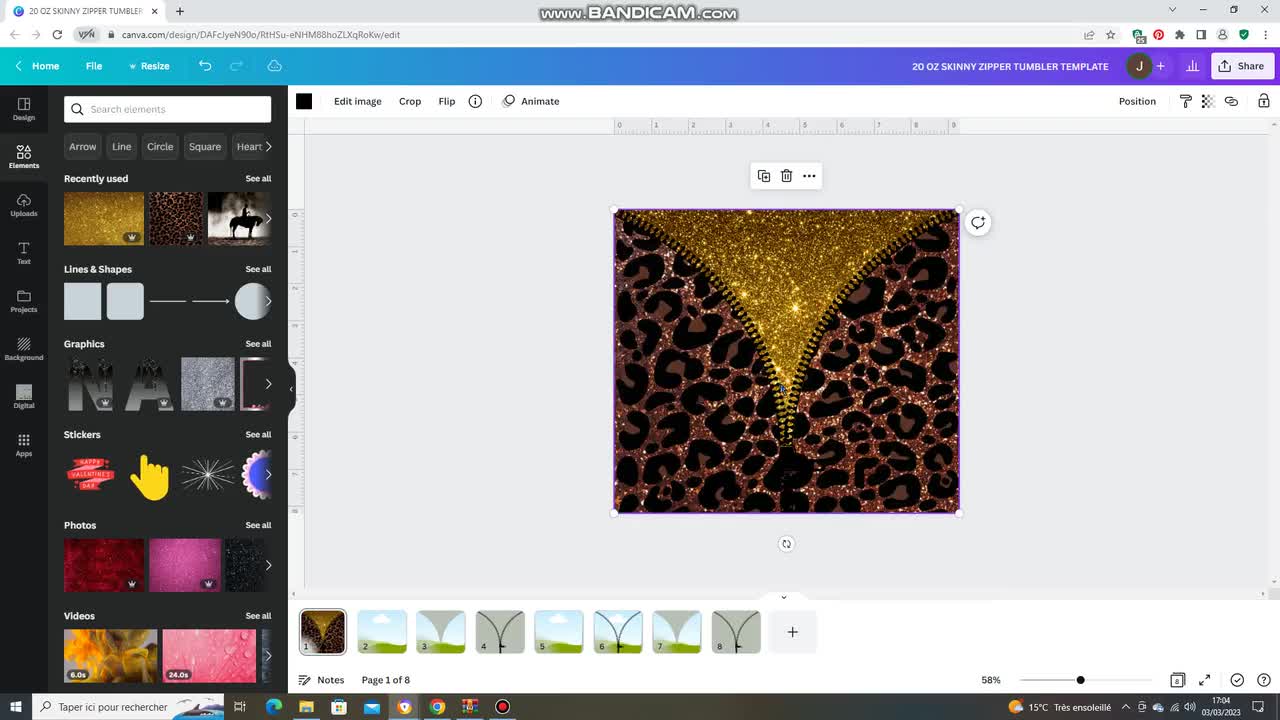Click the black color swatch

click(304, 101)
